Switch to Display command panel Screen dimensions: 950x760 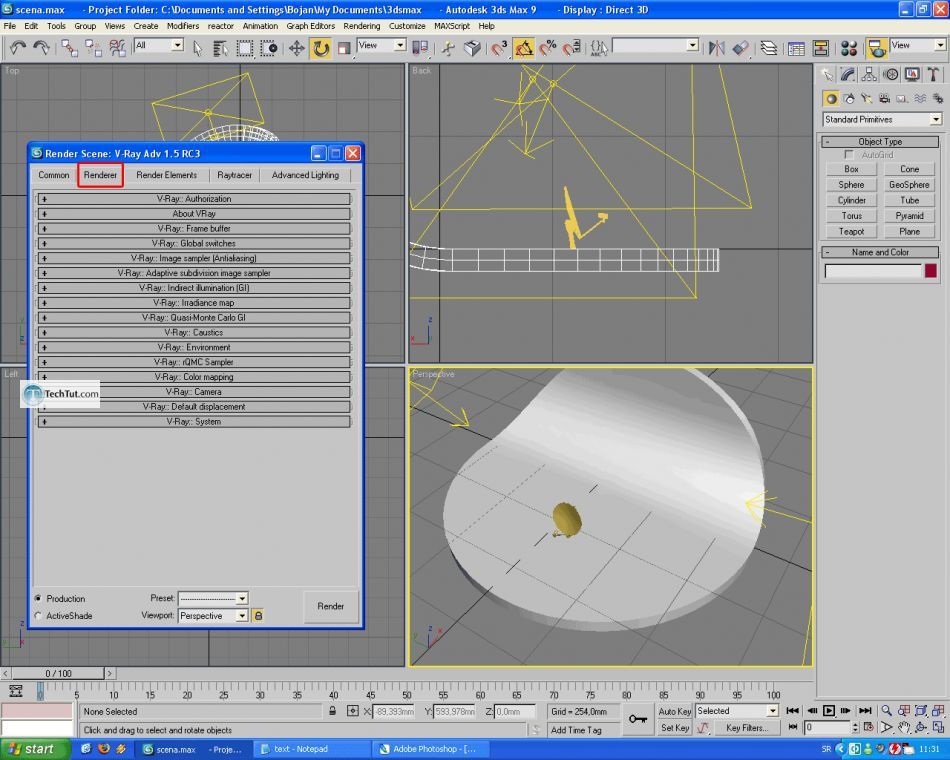(912, 75)
